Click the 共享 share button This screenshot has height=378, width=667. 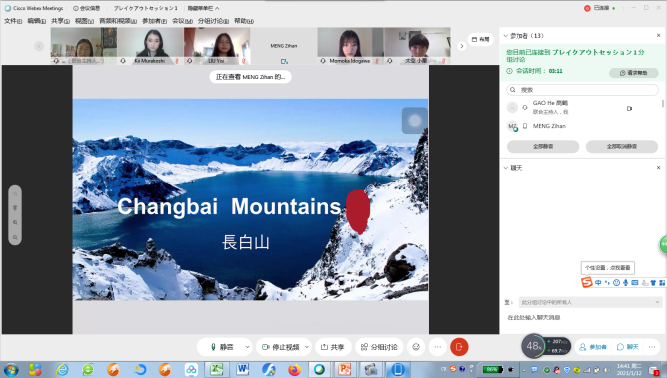[x=333, y=347]
